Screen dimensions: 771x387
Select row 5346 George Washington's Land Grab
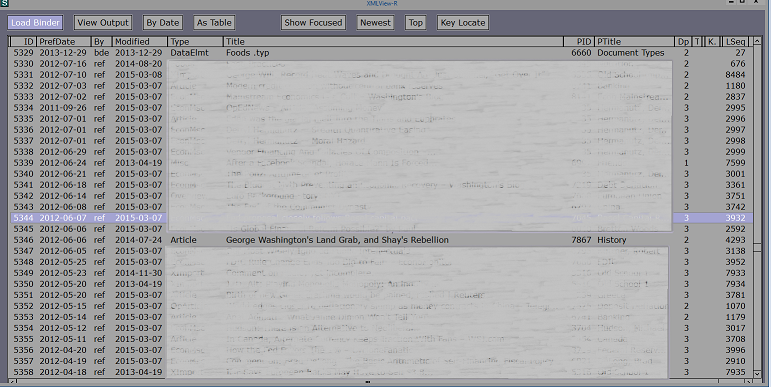pos(381,240)
